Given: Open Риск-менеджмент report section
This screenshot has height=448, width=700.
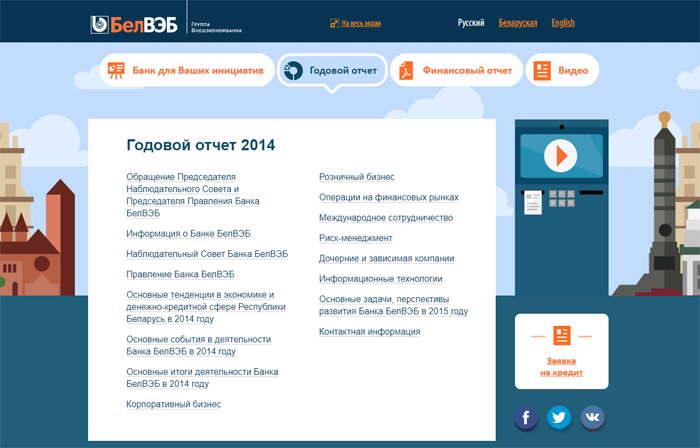Looking at the screenshot, I should tap(355, 238).
